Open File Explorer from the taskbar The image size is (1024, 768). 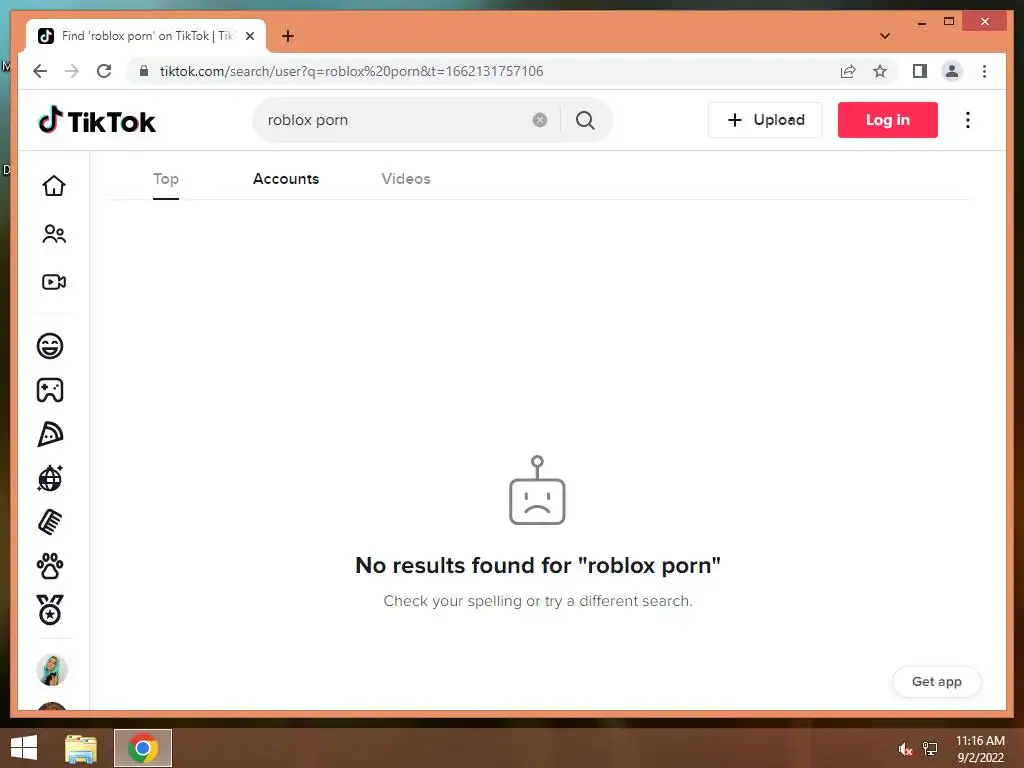81,748
